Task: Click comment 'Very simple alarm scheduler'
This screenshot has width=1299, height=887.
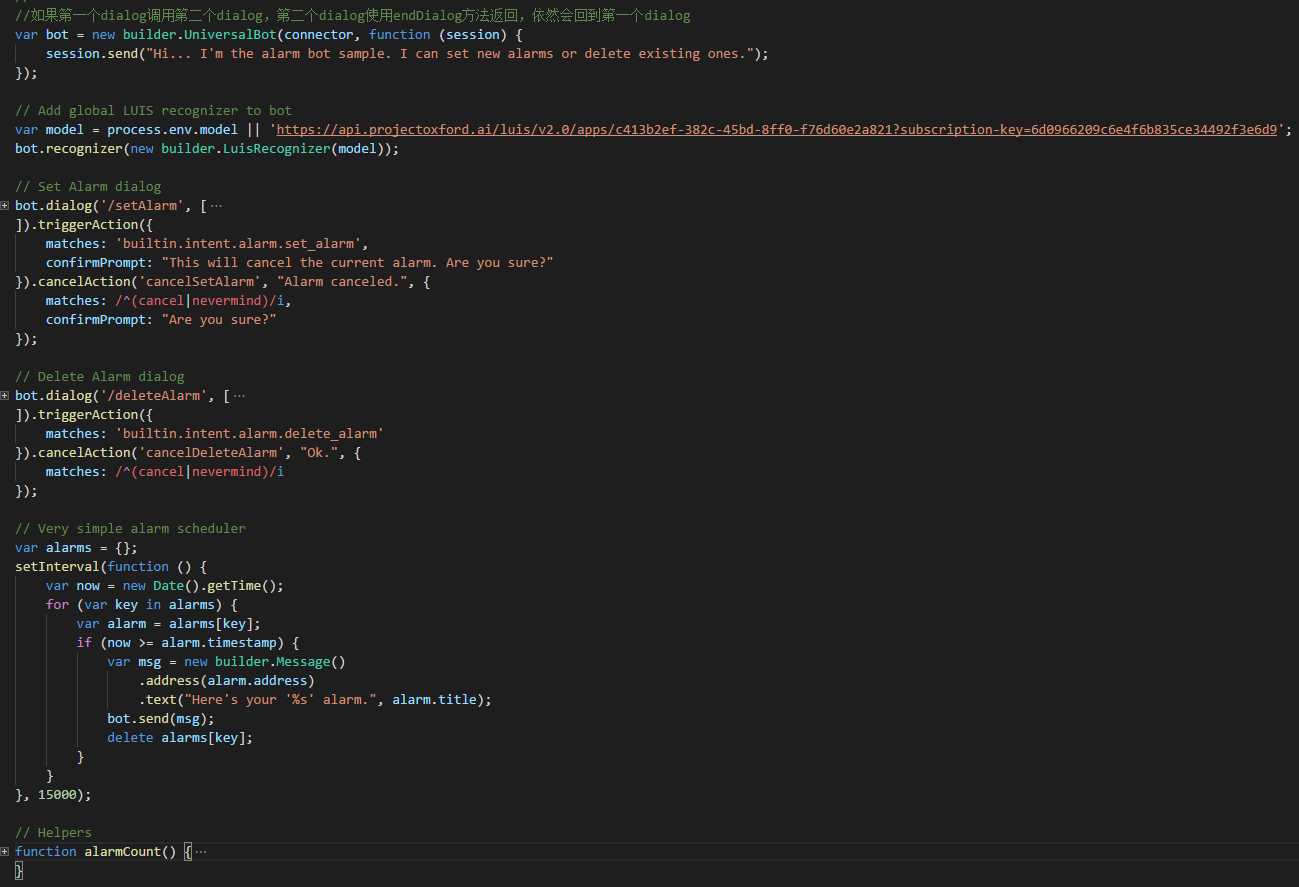Action: coord(130,529)
